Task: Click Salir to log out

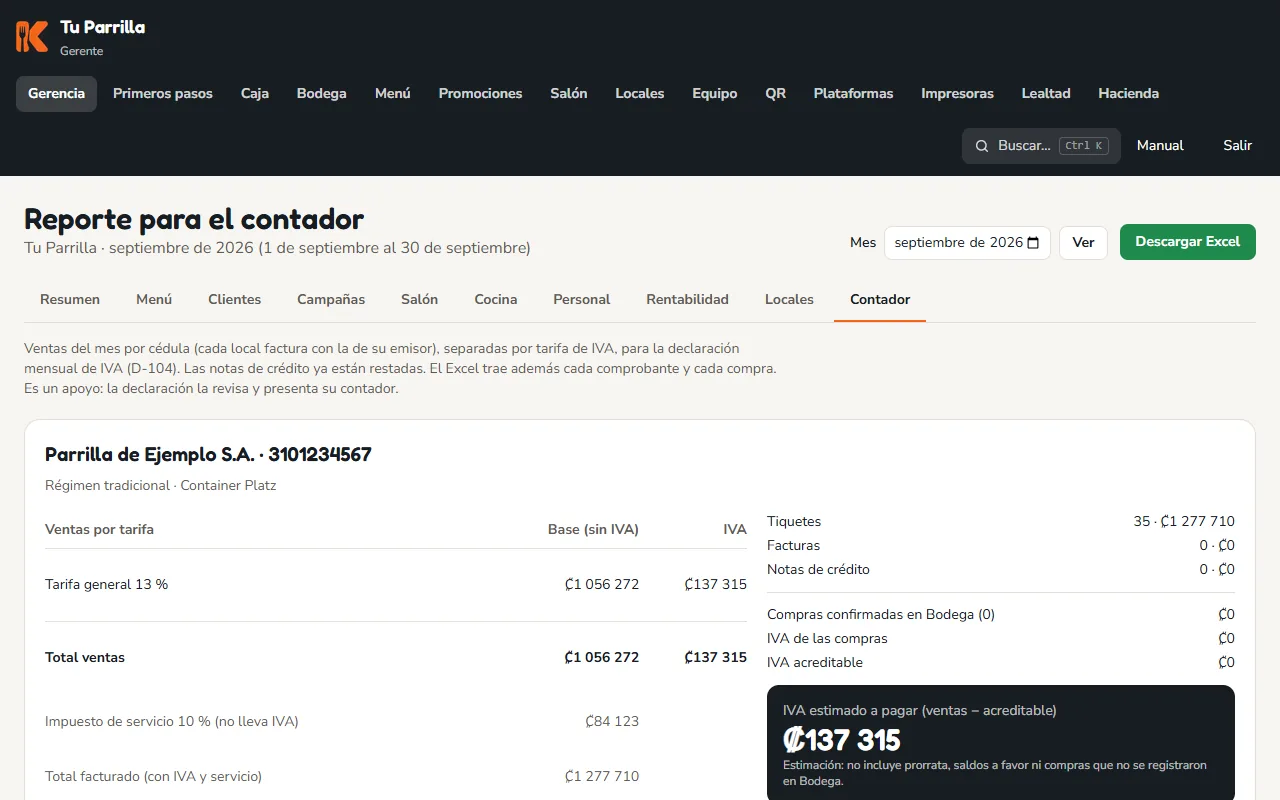Action: (1238, 146)
